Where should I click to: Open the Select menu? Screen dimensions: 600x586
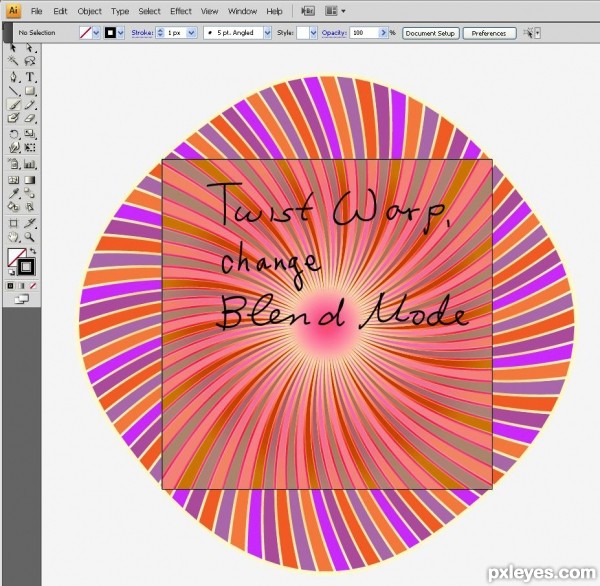click(149, 11)
